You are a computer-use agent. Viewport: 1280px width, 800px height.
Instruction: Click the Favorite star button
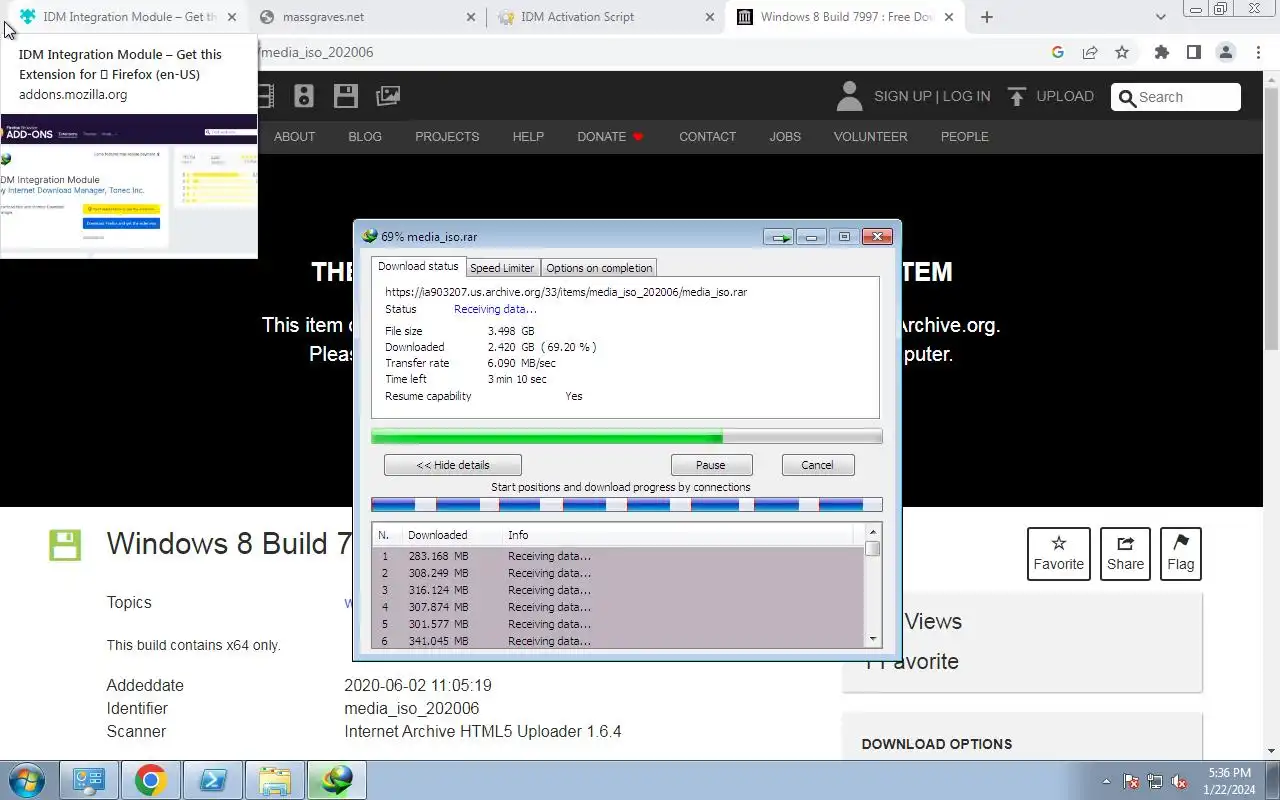1058,553
